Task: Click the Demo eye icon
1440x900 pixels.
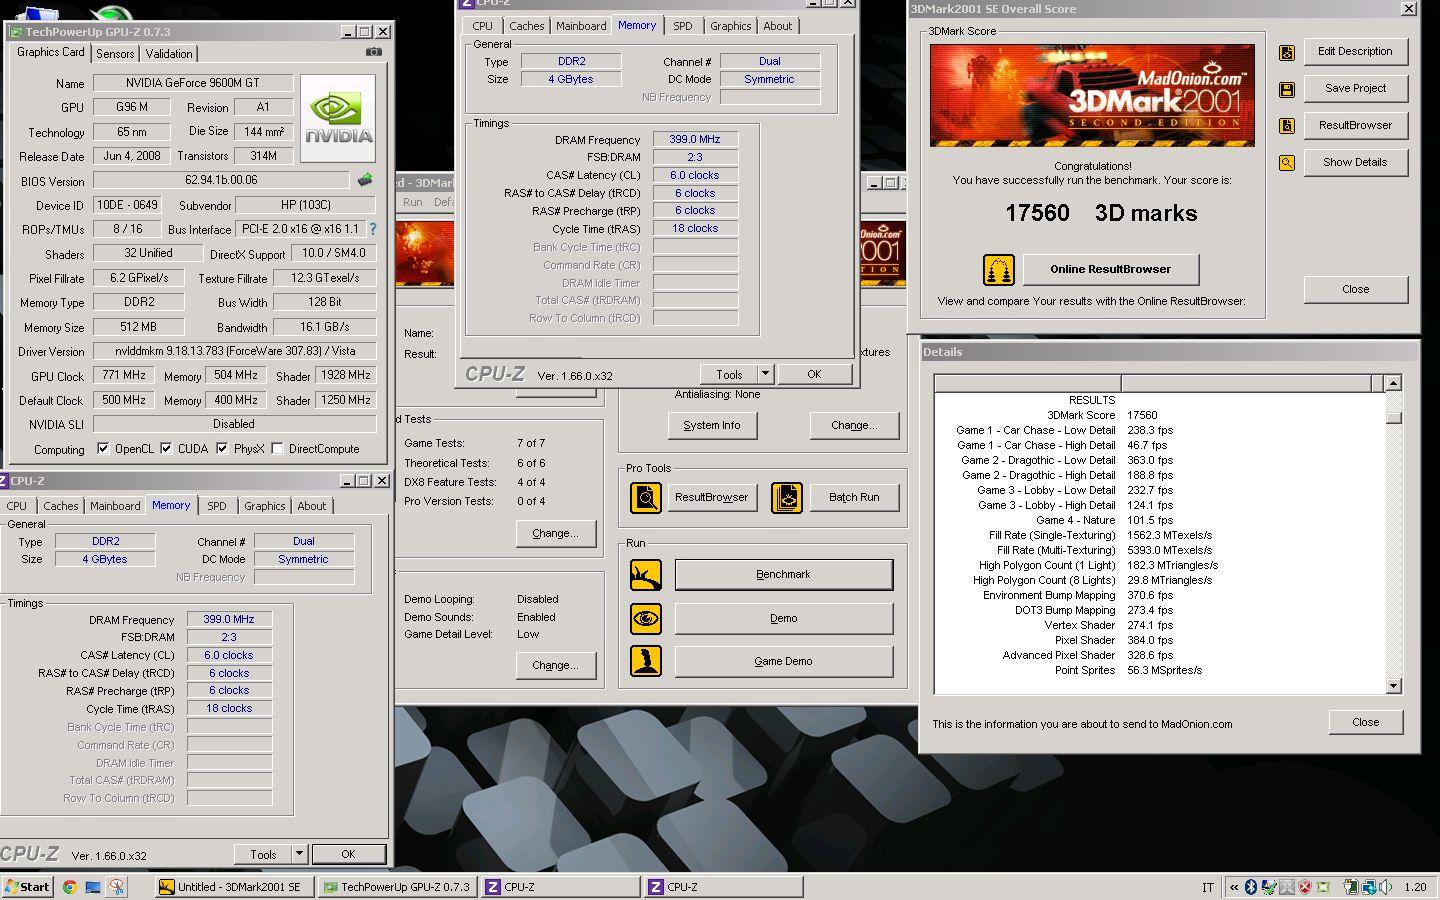Action: click(646, 619)
